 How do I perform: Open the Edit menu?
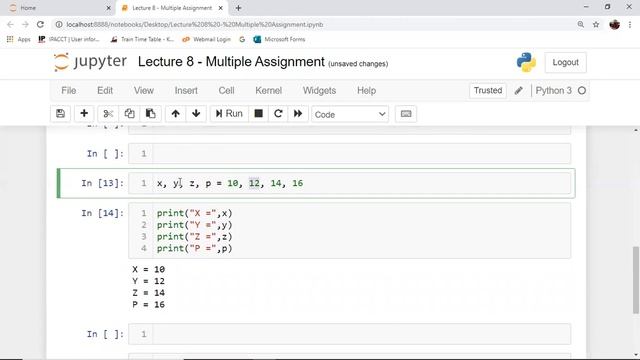tap(105, 91)
